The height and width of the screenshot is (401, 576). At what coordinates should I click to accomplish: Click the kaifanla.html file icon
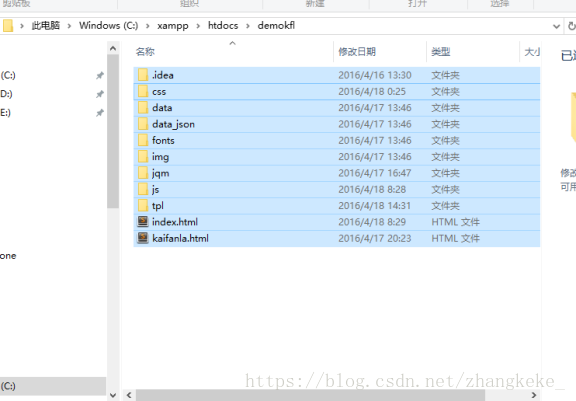[143, 238]
